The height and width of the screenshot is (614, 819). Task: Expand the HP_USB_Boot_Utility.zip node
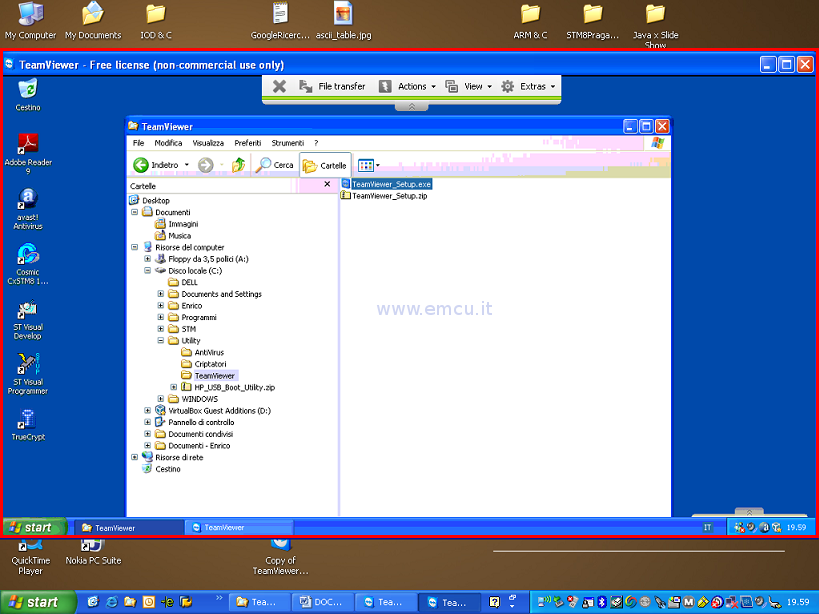(173, 387)
